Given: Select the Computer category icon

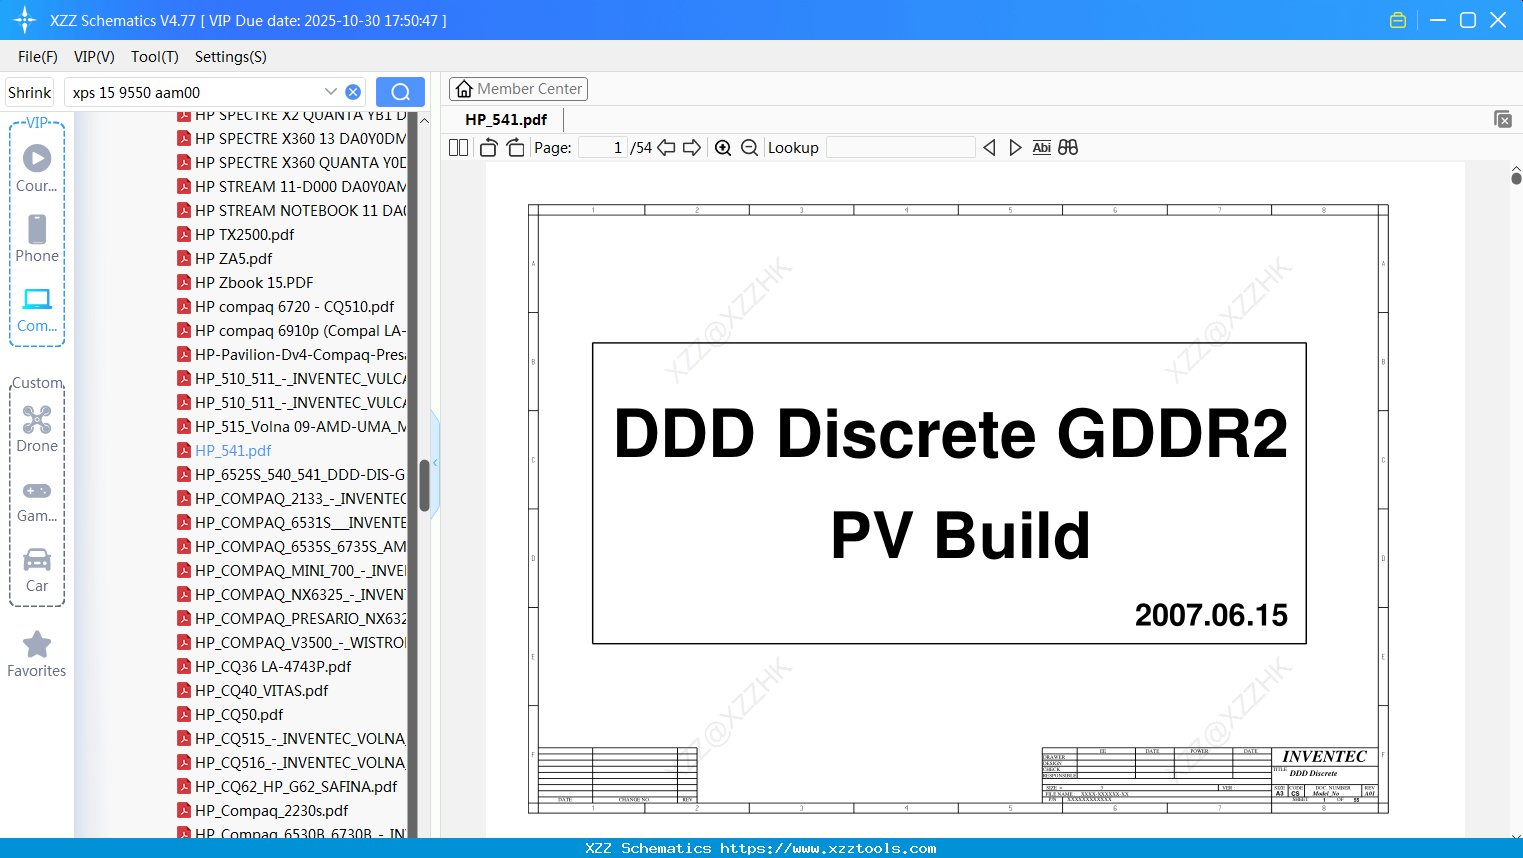Looking at the screenshot, I should click(37, 310).
